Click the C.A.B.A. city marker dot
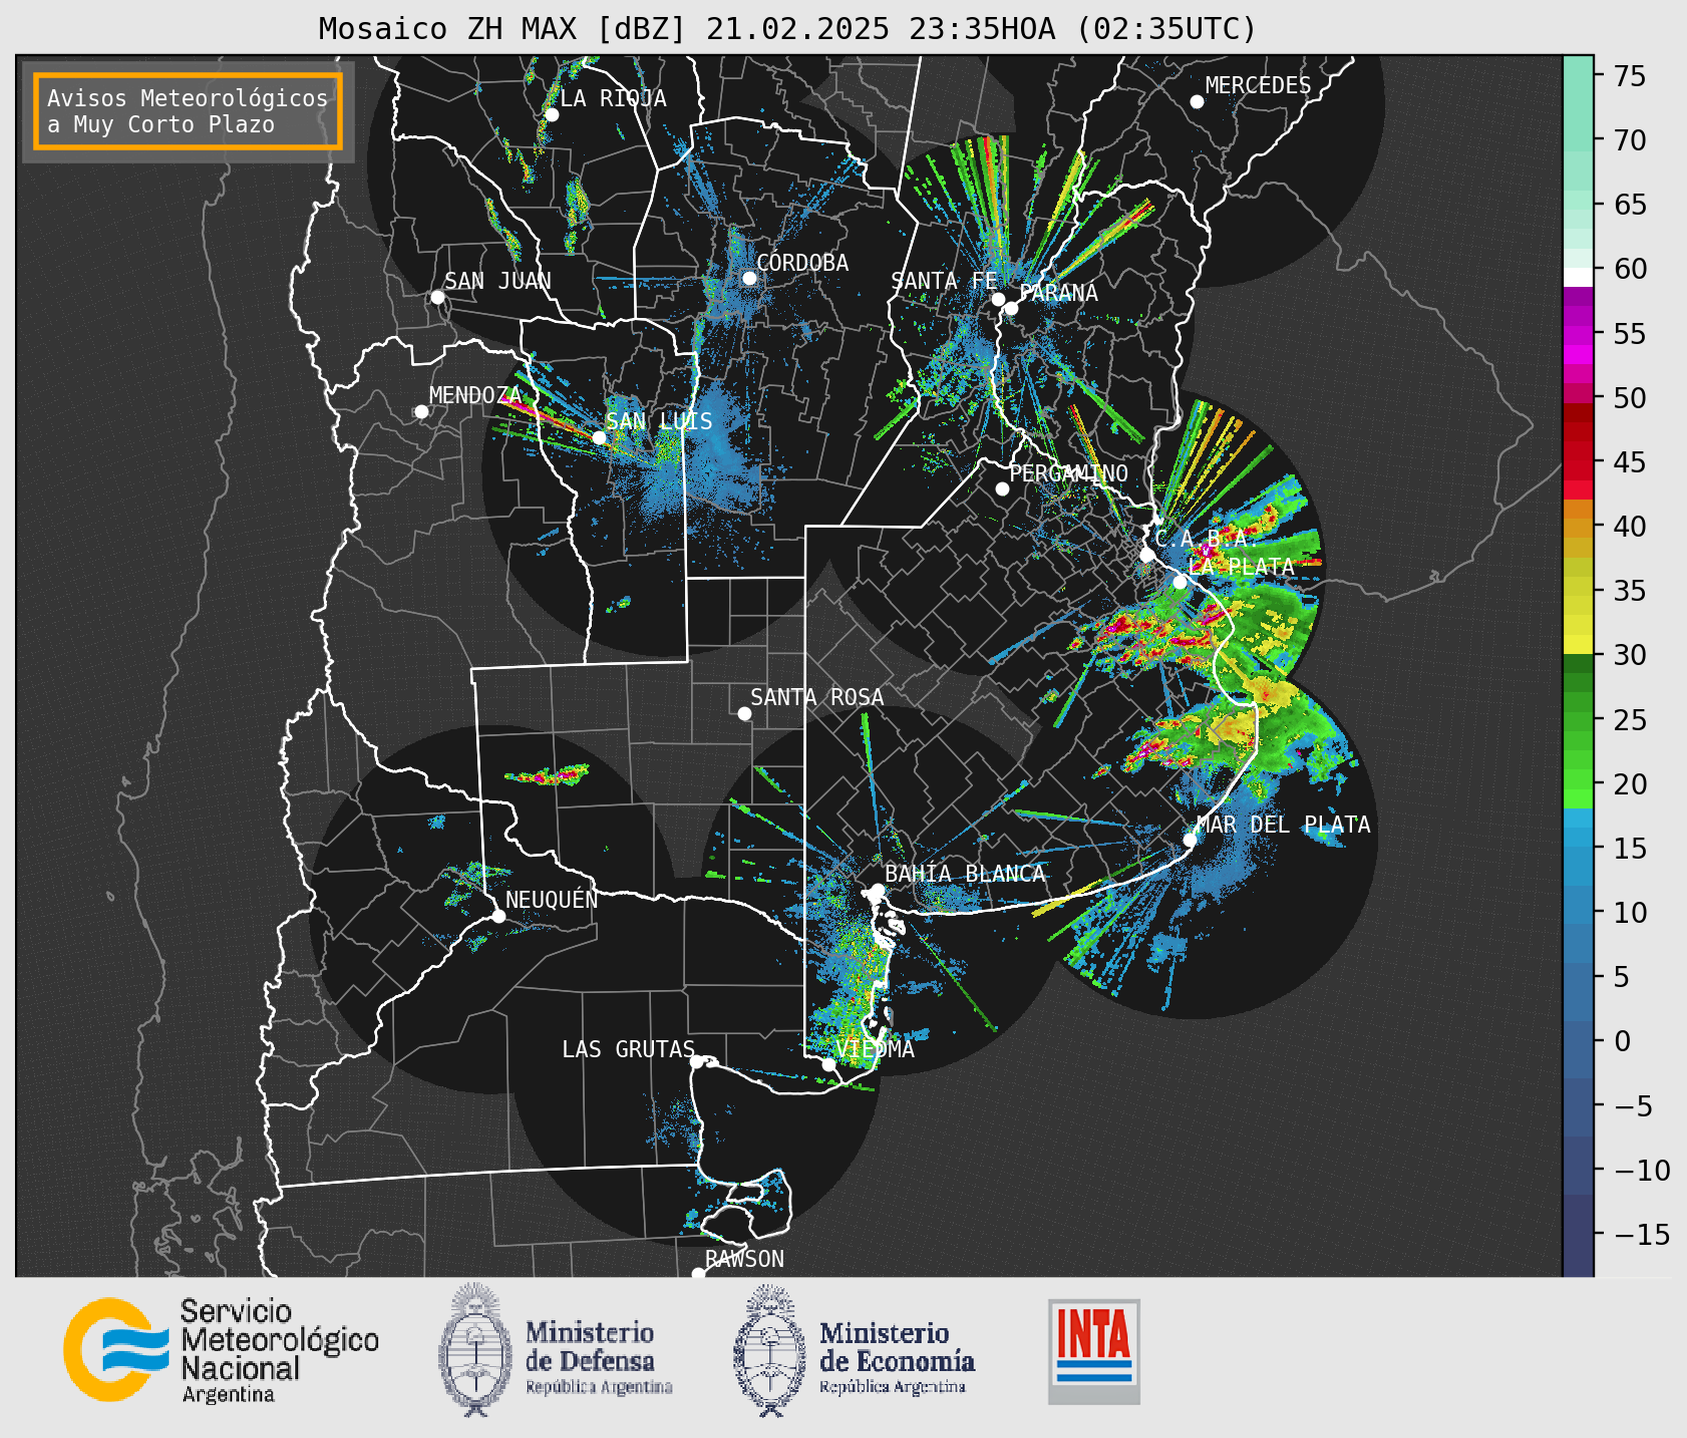1687x1438 pixels. click(1147, 555)
